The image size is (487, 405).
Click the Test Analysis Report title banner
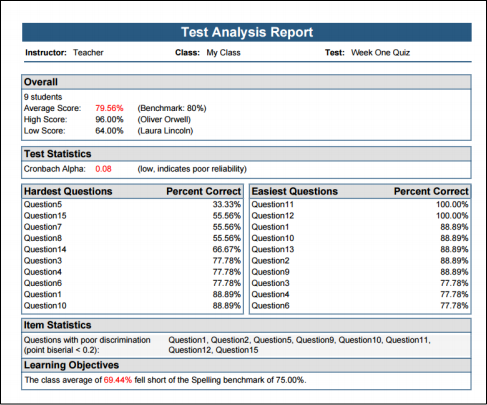tap(247, 32)
